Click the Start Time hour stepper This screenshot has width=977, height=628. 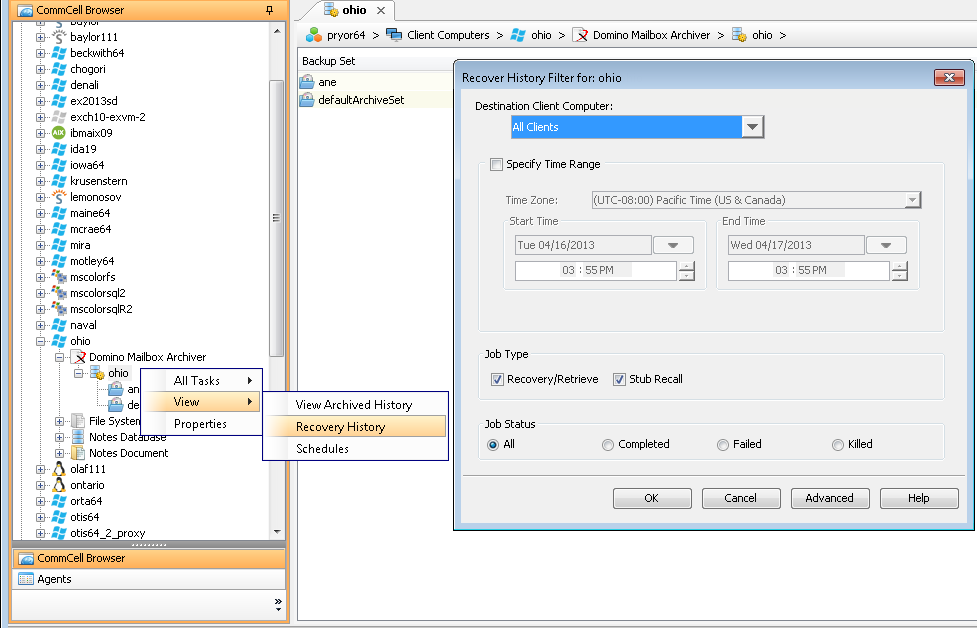pyautogui.click(x=687, y=271)
